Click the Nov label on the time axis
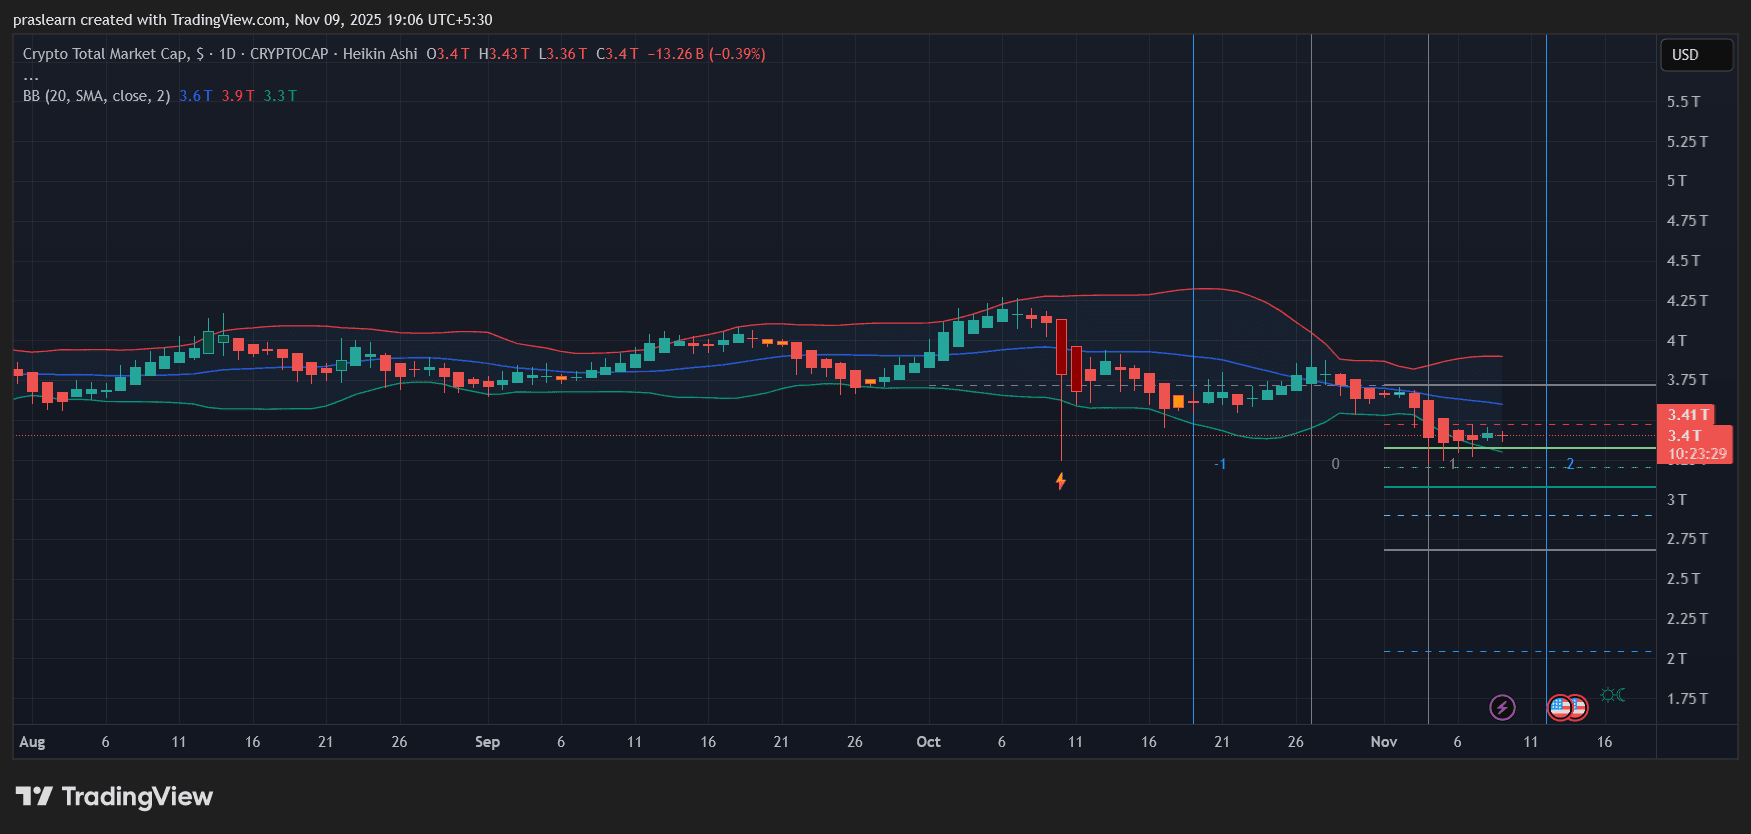 coord(1383,742)
